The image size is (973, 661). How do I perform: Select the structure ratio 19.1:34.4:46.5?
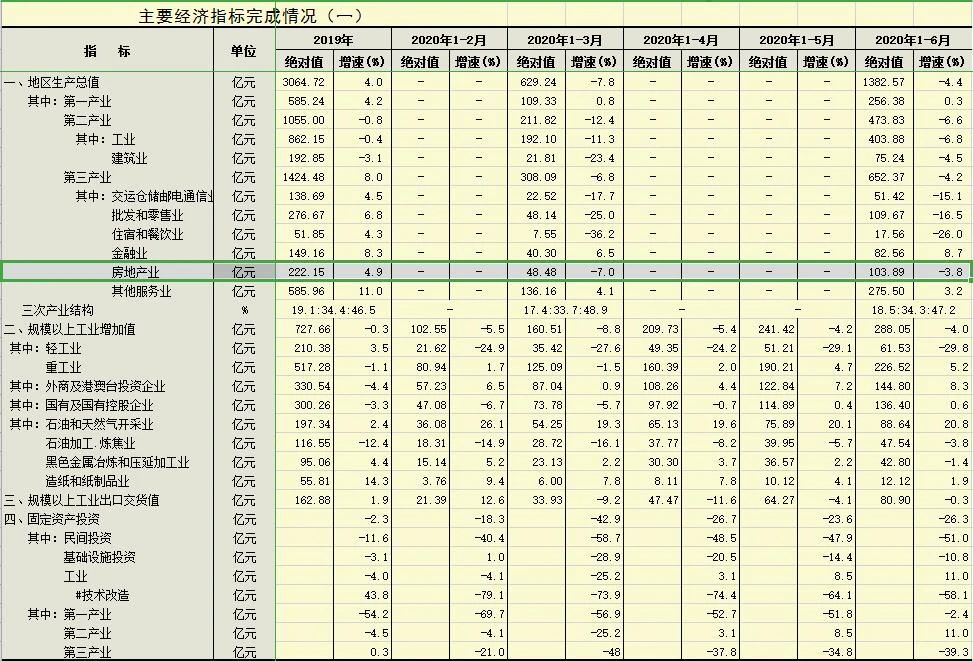pyautogui.click(x=333, y=310)
